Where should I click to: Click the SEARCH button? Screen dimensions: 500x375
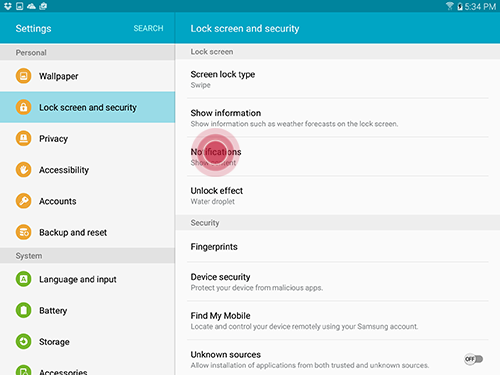tap(148, 28)
